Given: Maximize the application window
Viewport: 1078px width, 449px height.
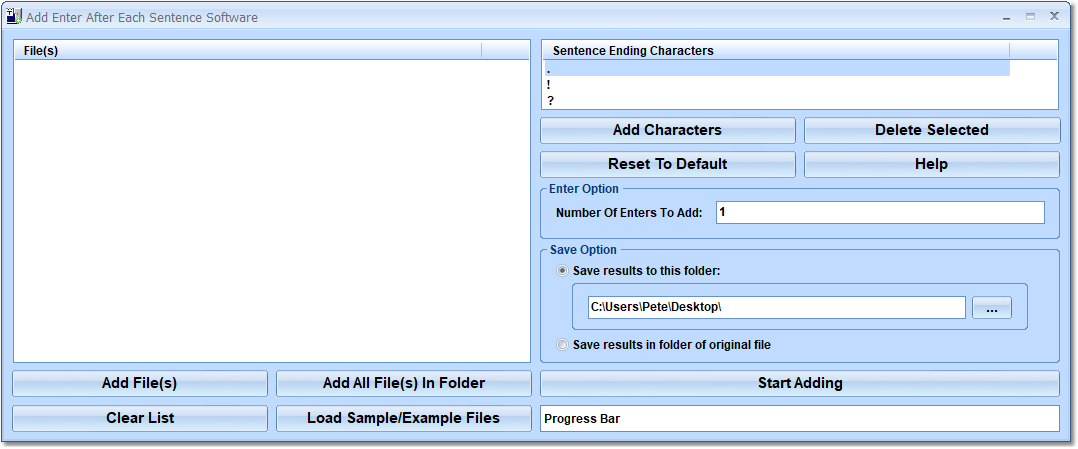Looking at the screenshot, I should point(1030,17).
